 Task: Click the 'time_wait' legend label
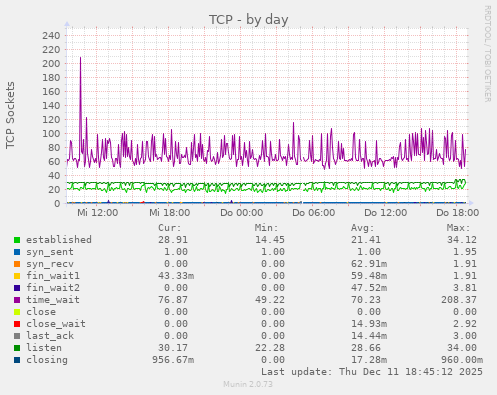[x=53, y=300]
